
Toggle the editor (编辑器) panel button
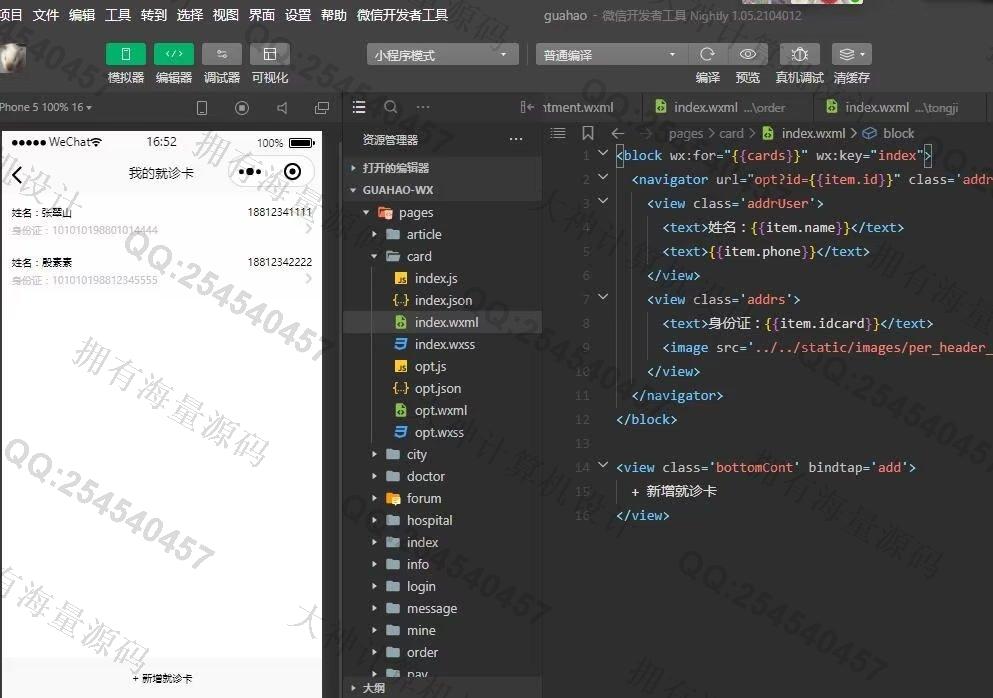click(x=174, y=54)
